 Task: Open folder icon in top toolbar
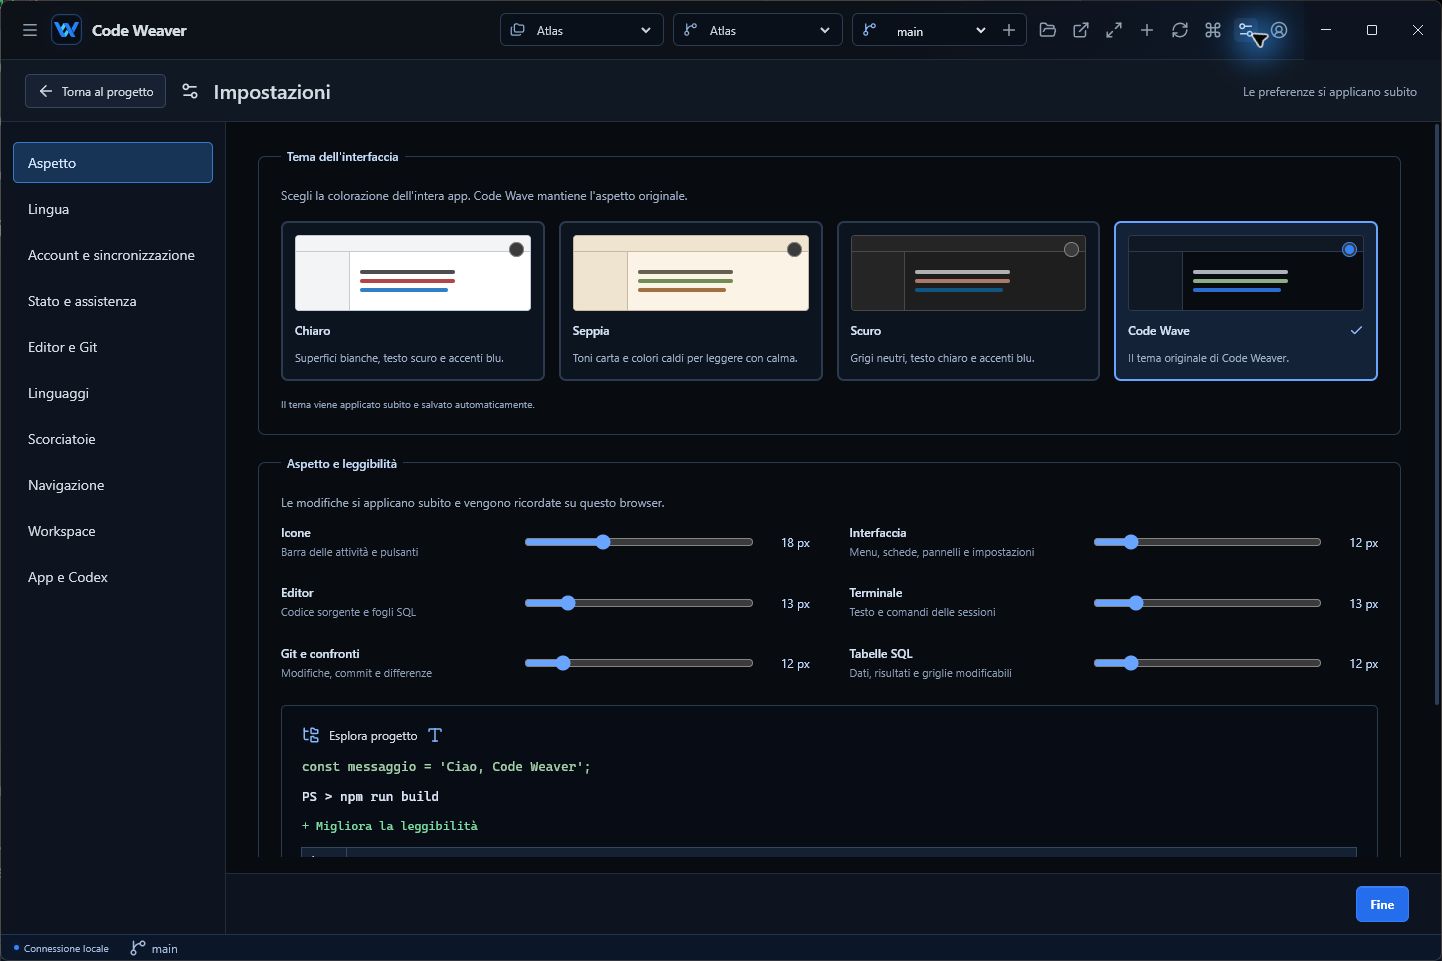(x=1048, y=30)
